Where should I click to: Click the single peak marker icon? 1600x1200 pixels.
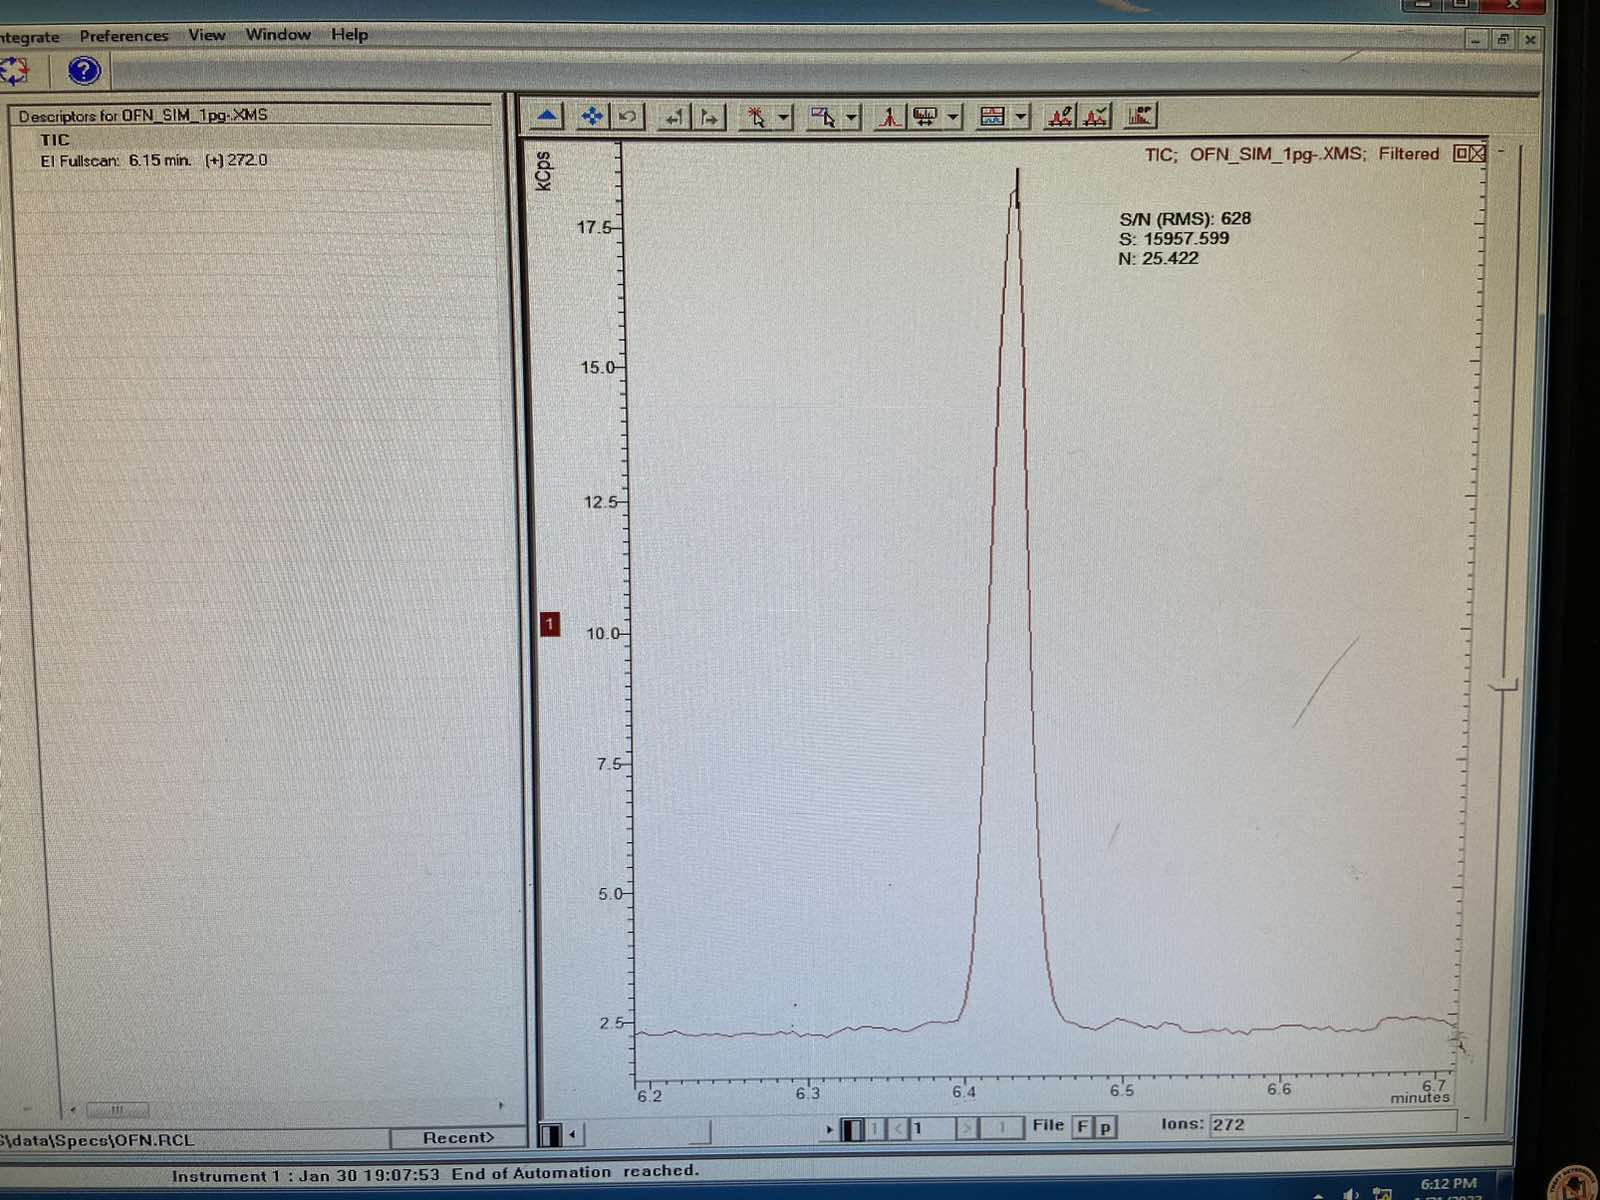888,118
